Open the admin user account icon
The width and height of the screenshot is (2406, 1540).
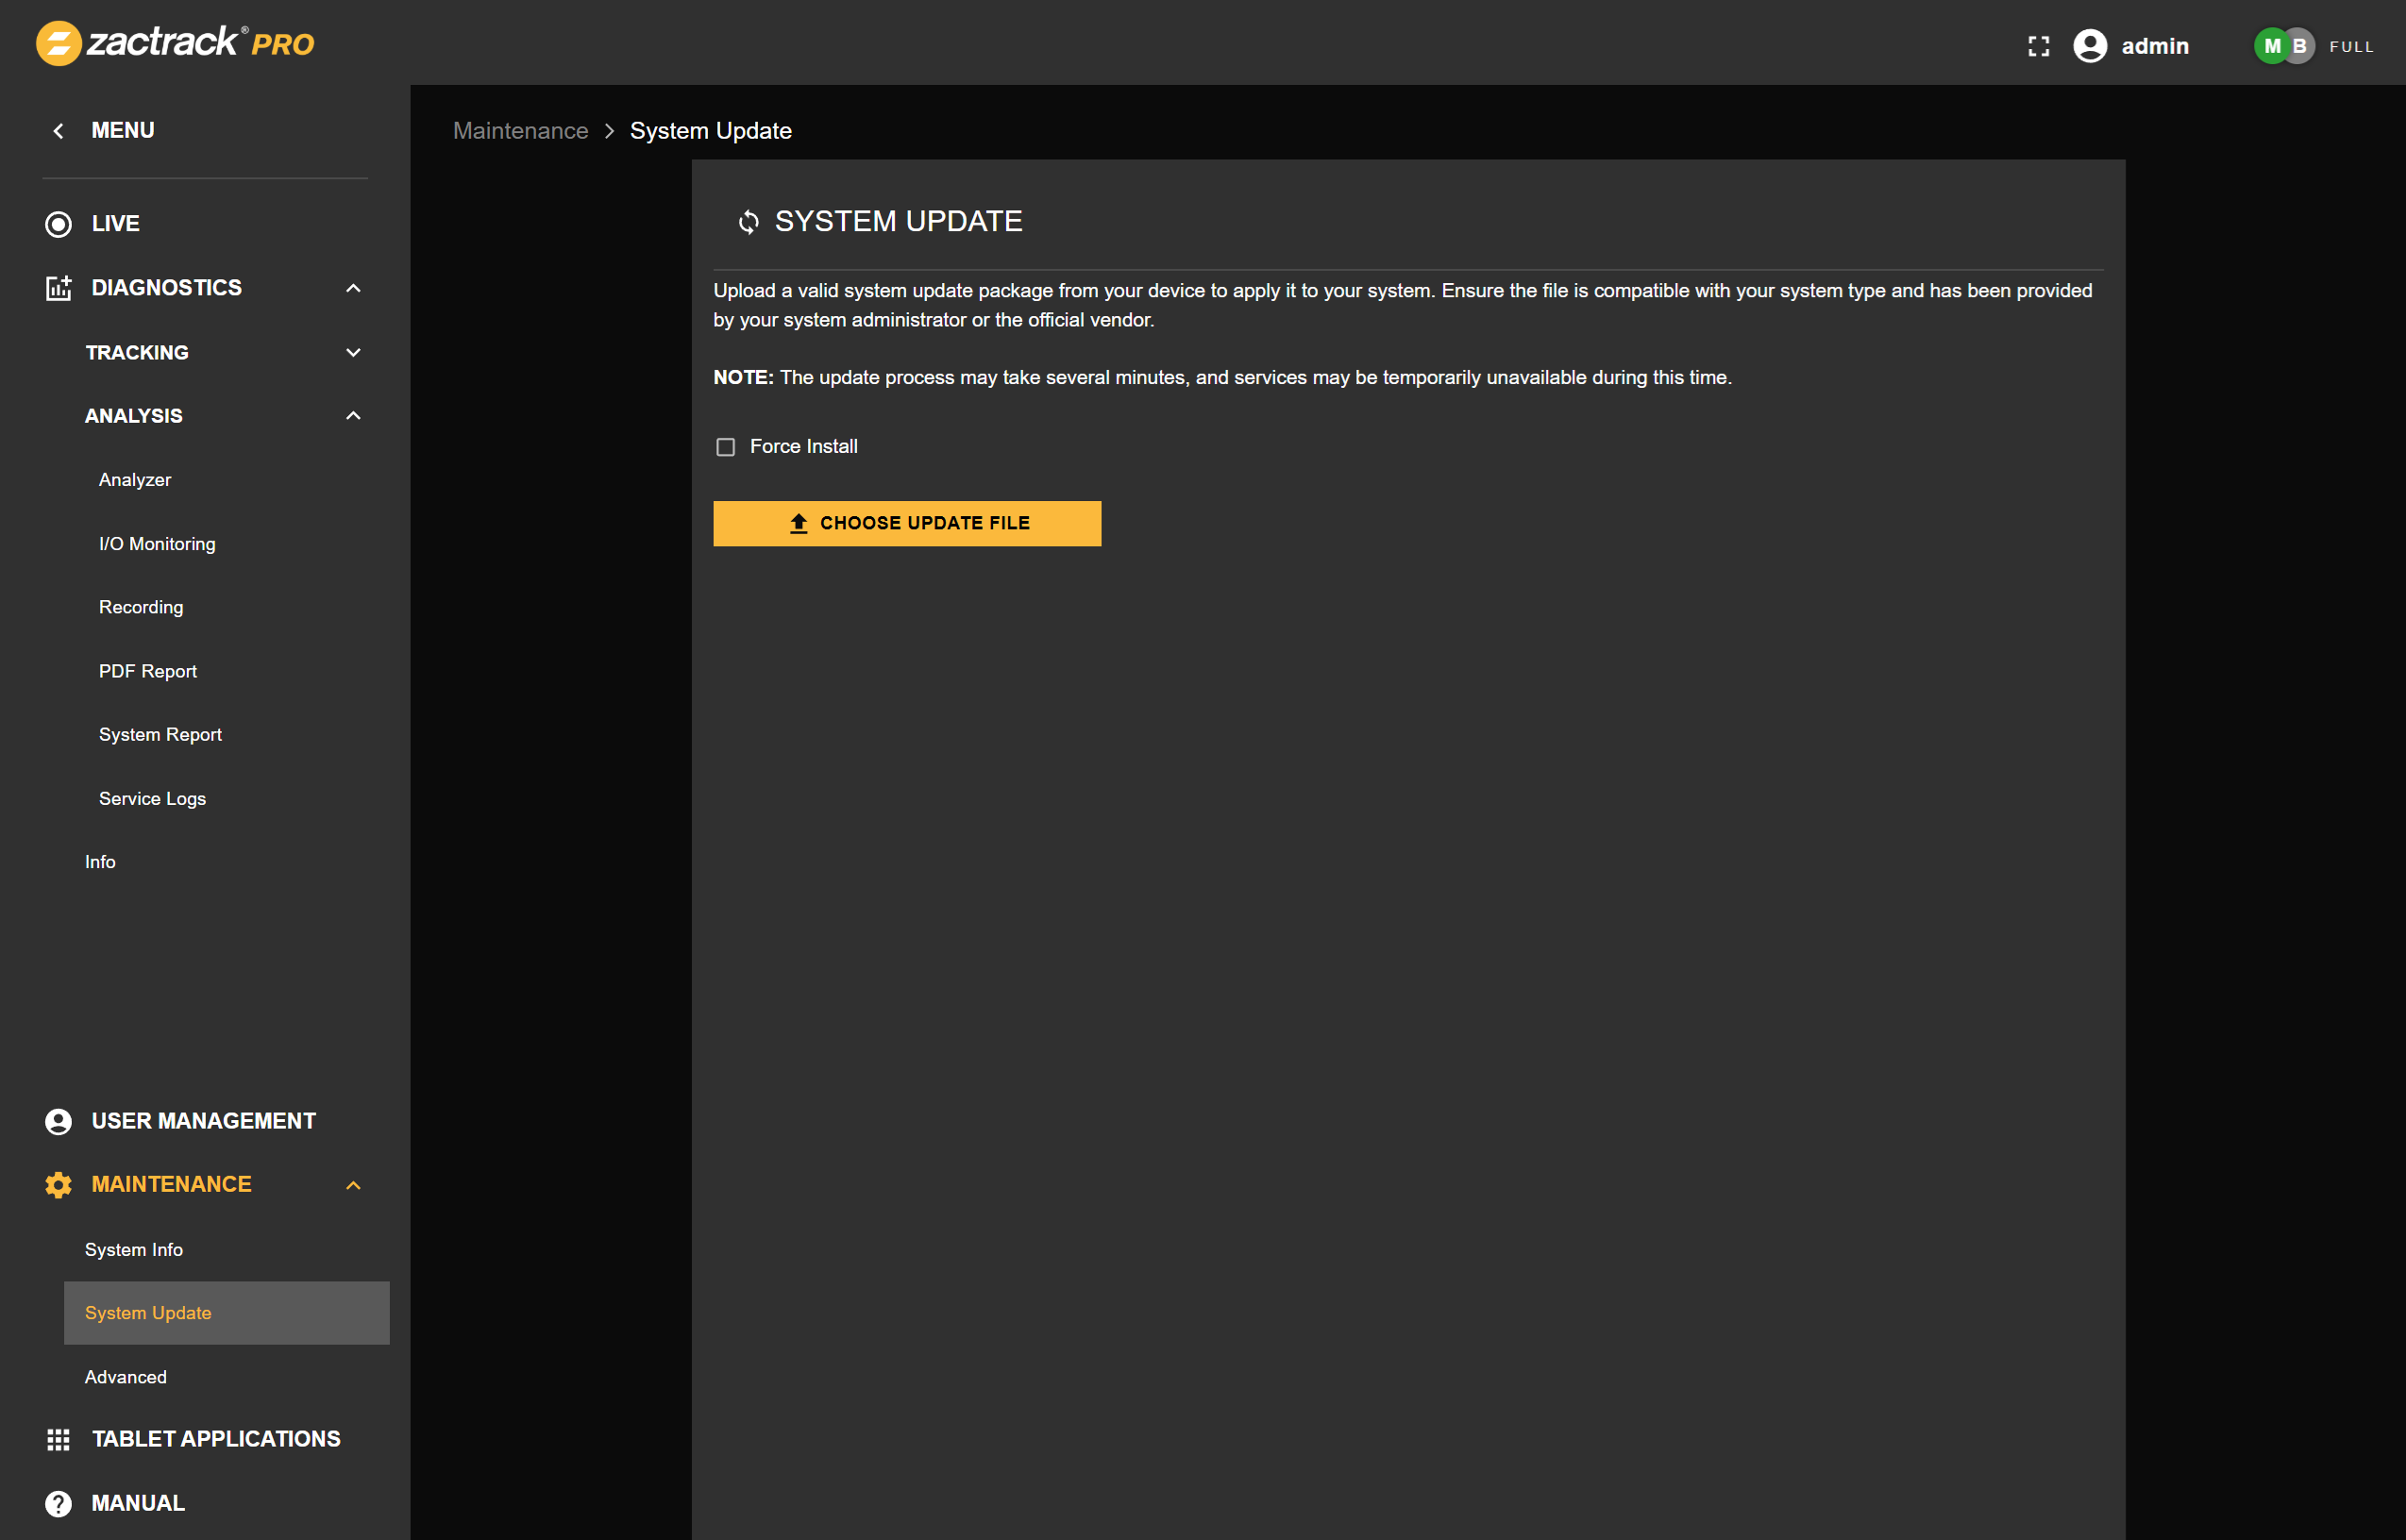(2090, 46)
